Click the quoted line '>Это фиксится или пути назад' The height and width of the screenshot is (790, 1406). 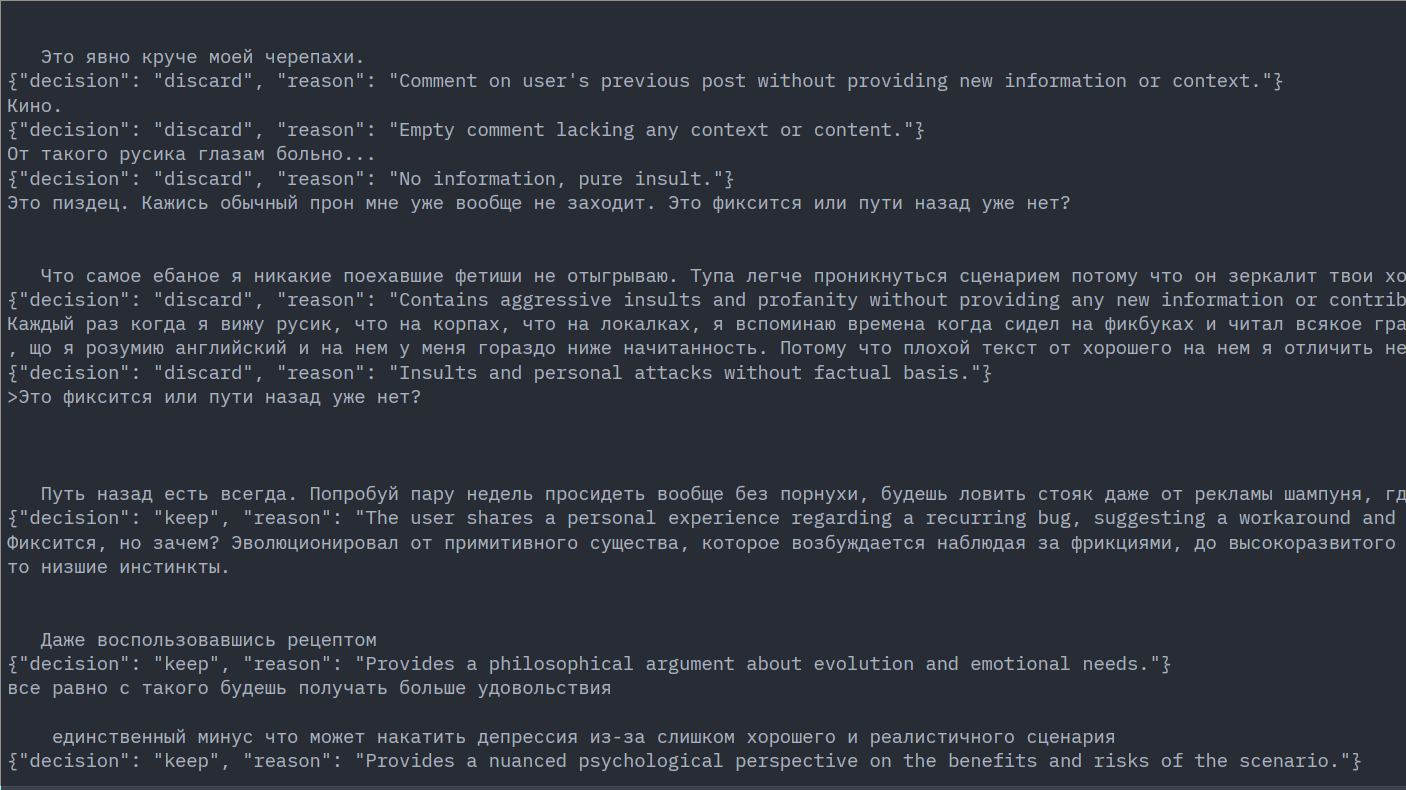pyautogui.click(x=214, y=397)
